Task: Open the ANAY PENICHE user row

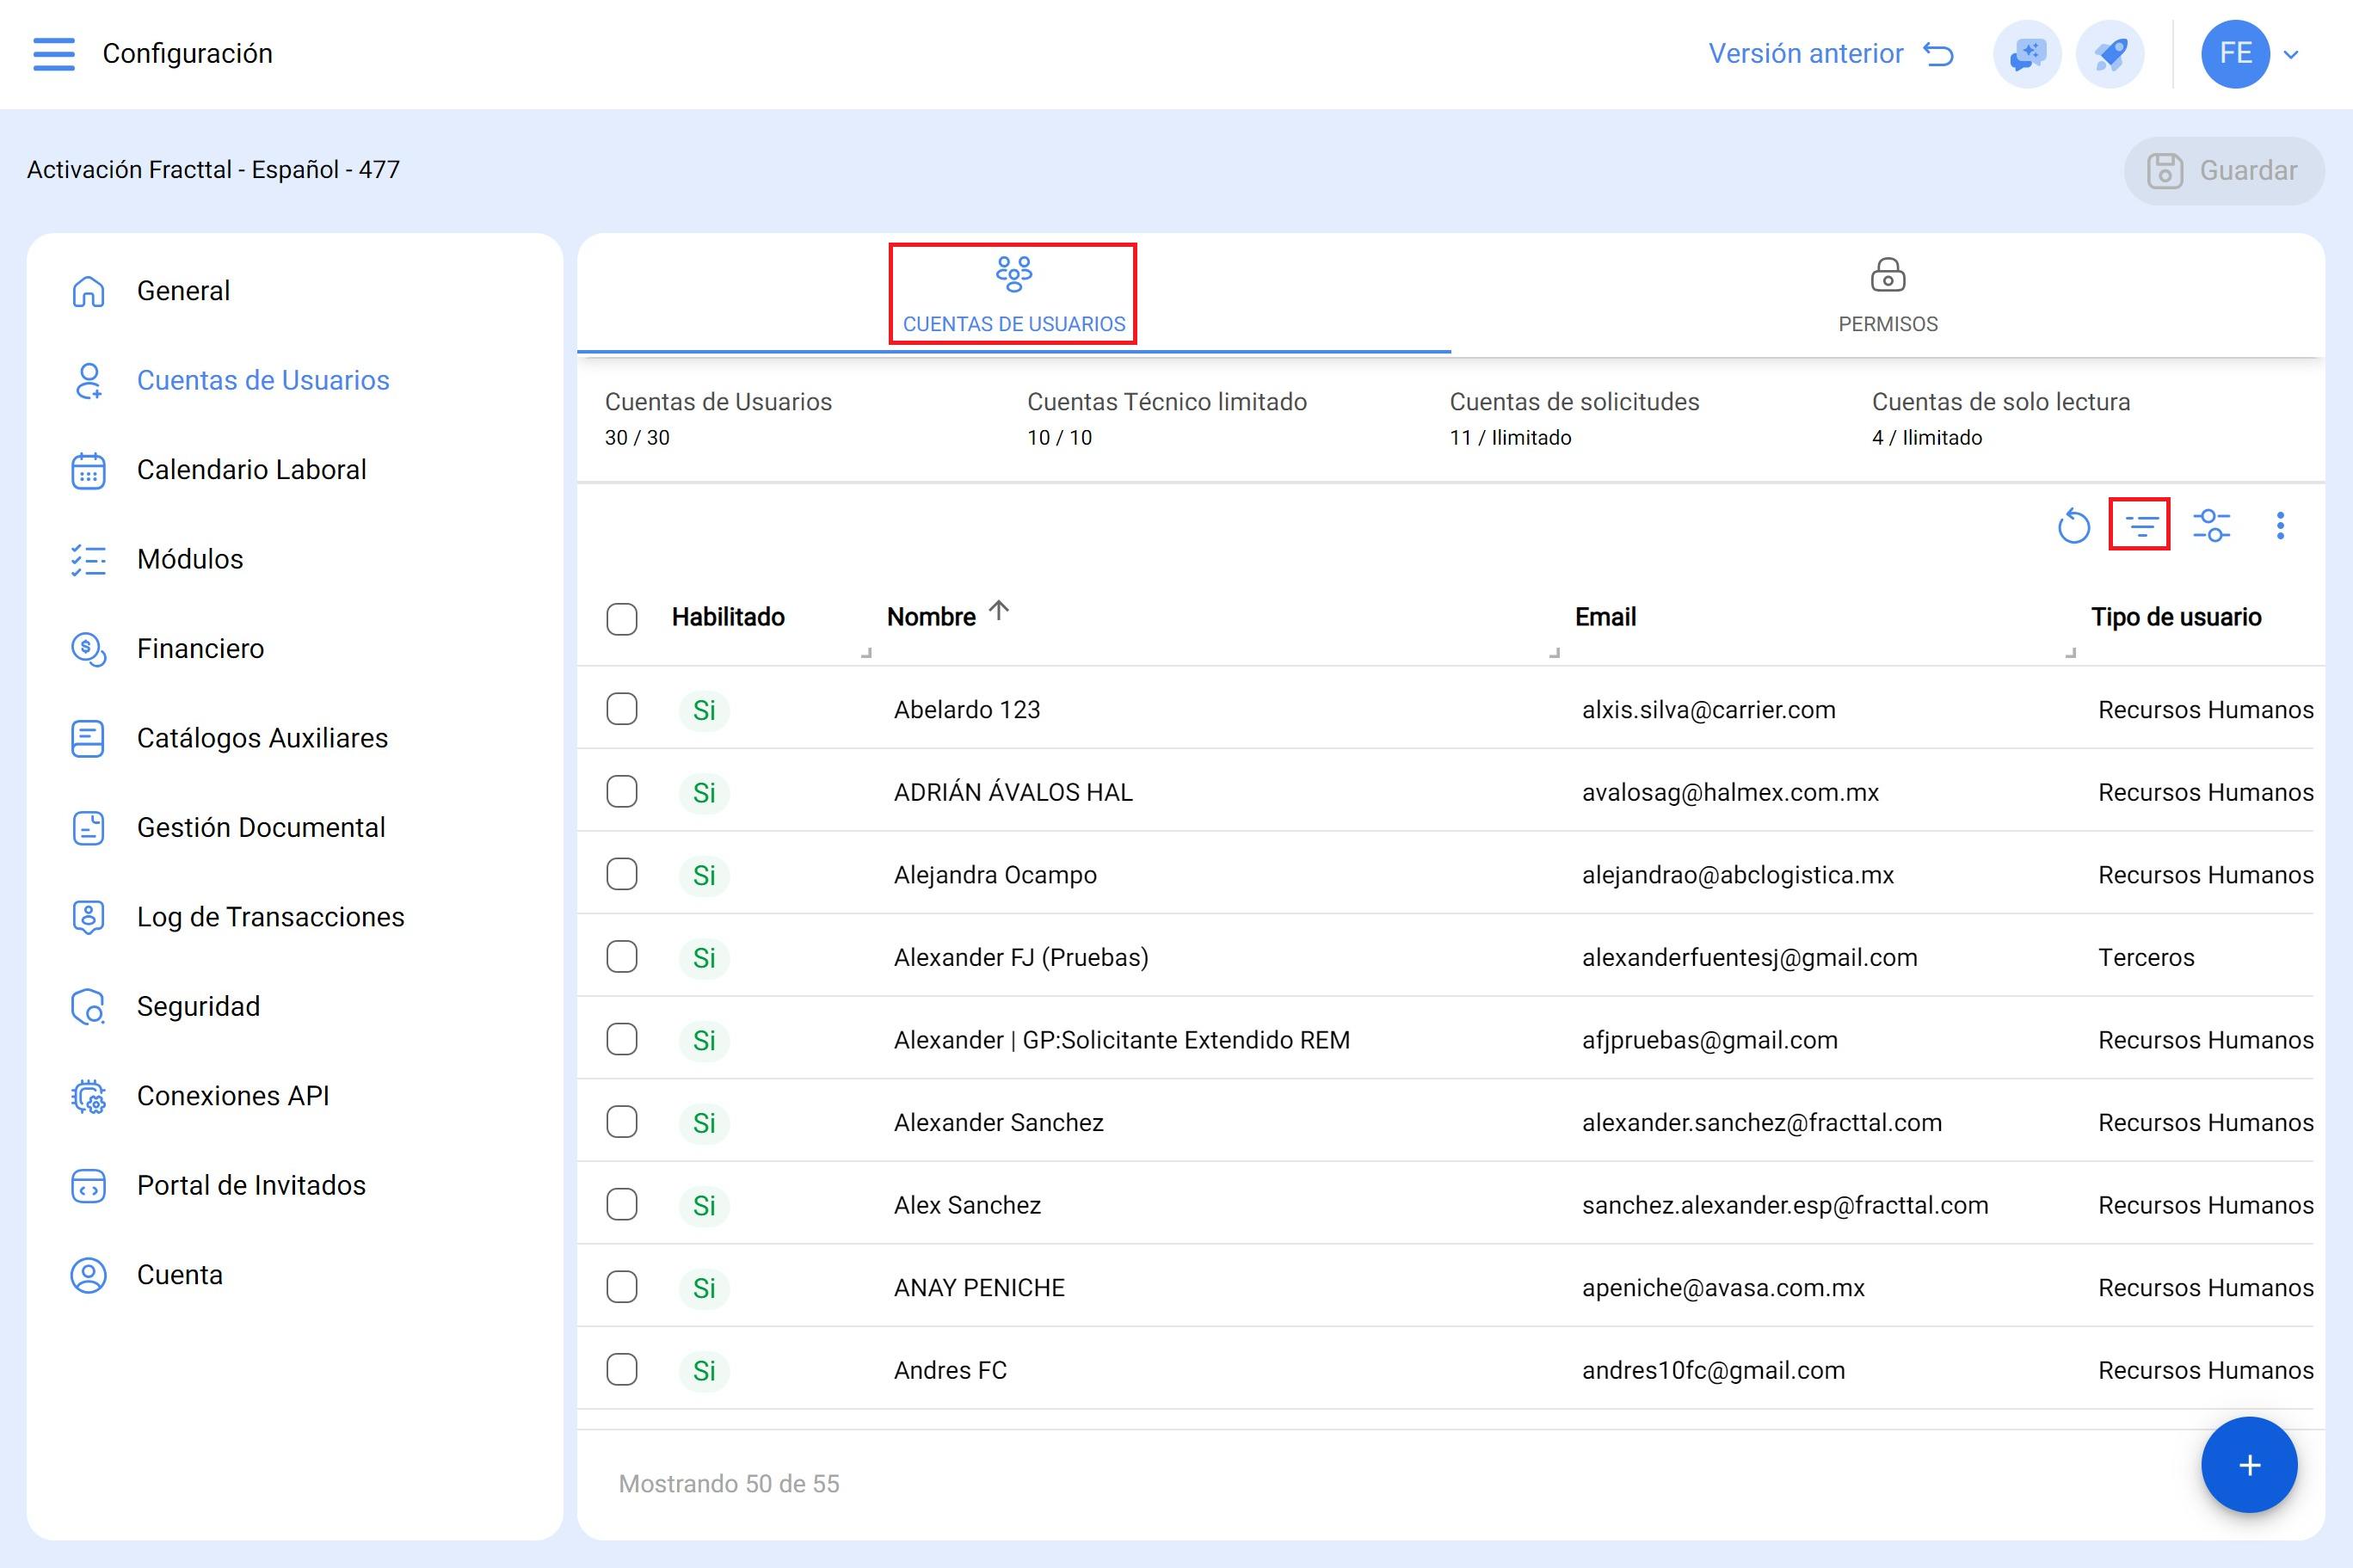Action: coord(979,1287)
